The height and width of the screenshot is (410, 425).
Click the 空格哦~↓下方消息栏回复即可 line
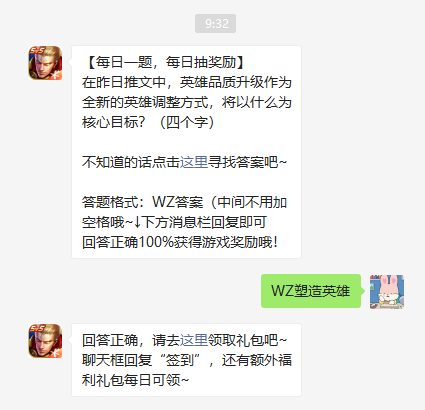(x=174, y=222)
